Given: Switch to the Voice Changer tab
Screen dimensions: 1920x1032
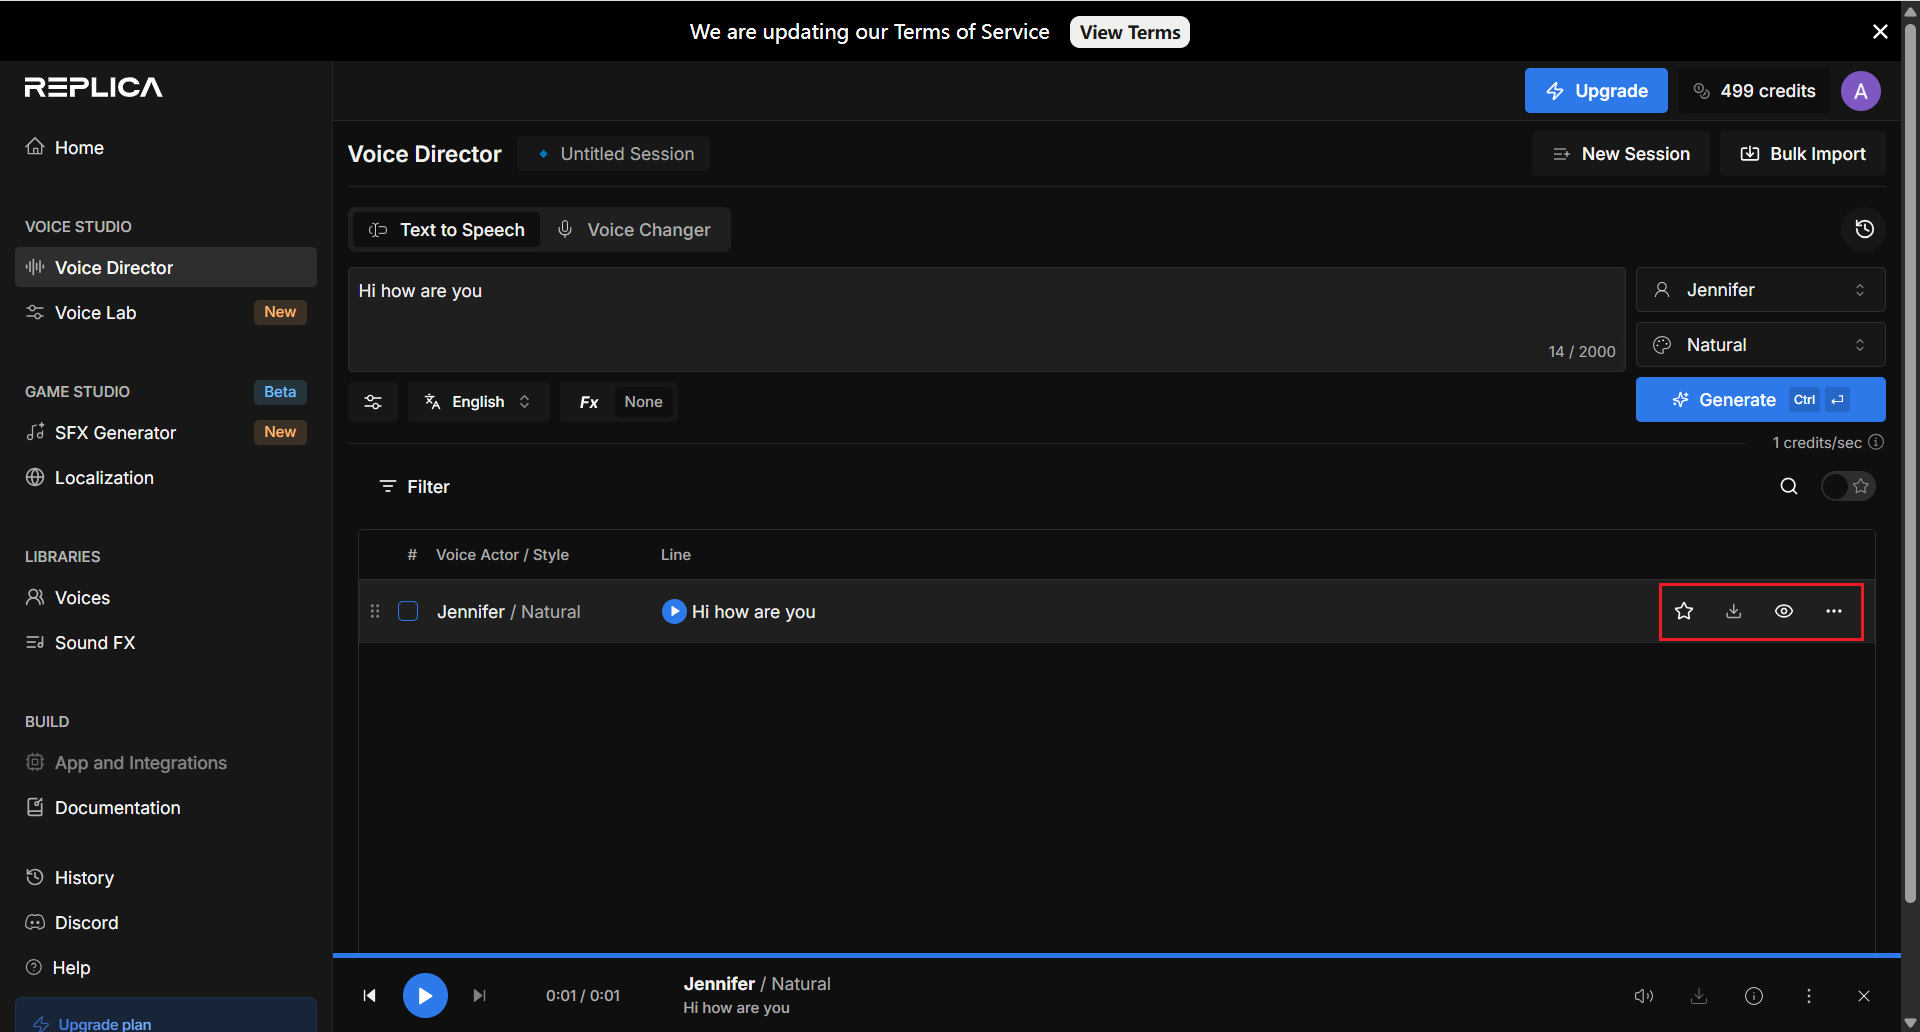Looking at the screenshot, I should pyautogui.click(x=634, y=230).
